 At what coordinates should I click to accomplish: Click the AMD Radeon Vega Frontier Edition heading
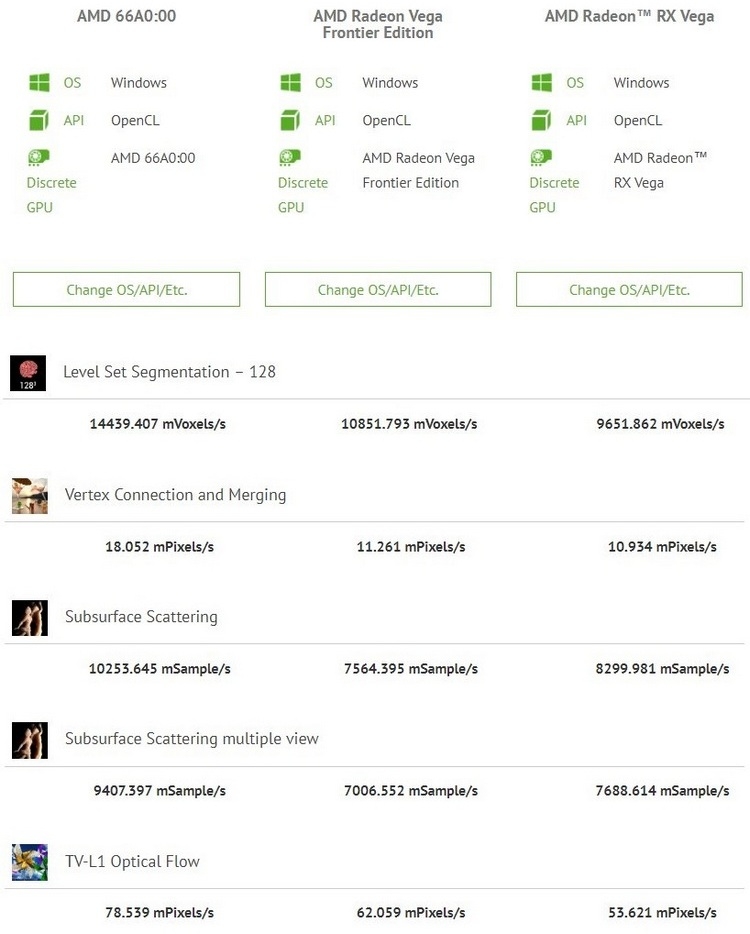coord(378,24)
